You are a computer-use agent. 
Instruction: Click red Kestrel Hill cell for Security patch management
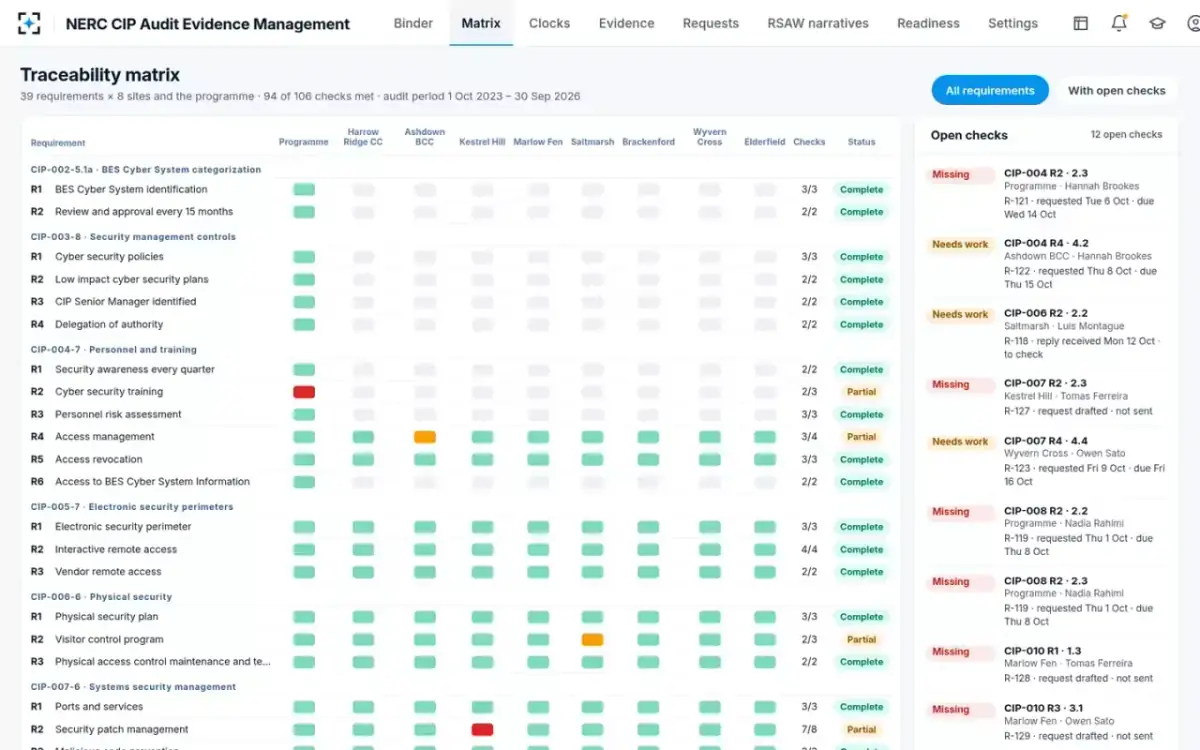coord(482,729)
